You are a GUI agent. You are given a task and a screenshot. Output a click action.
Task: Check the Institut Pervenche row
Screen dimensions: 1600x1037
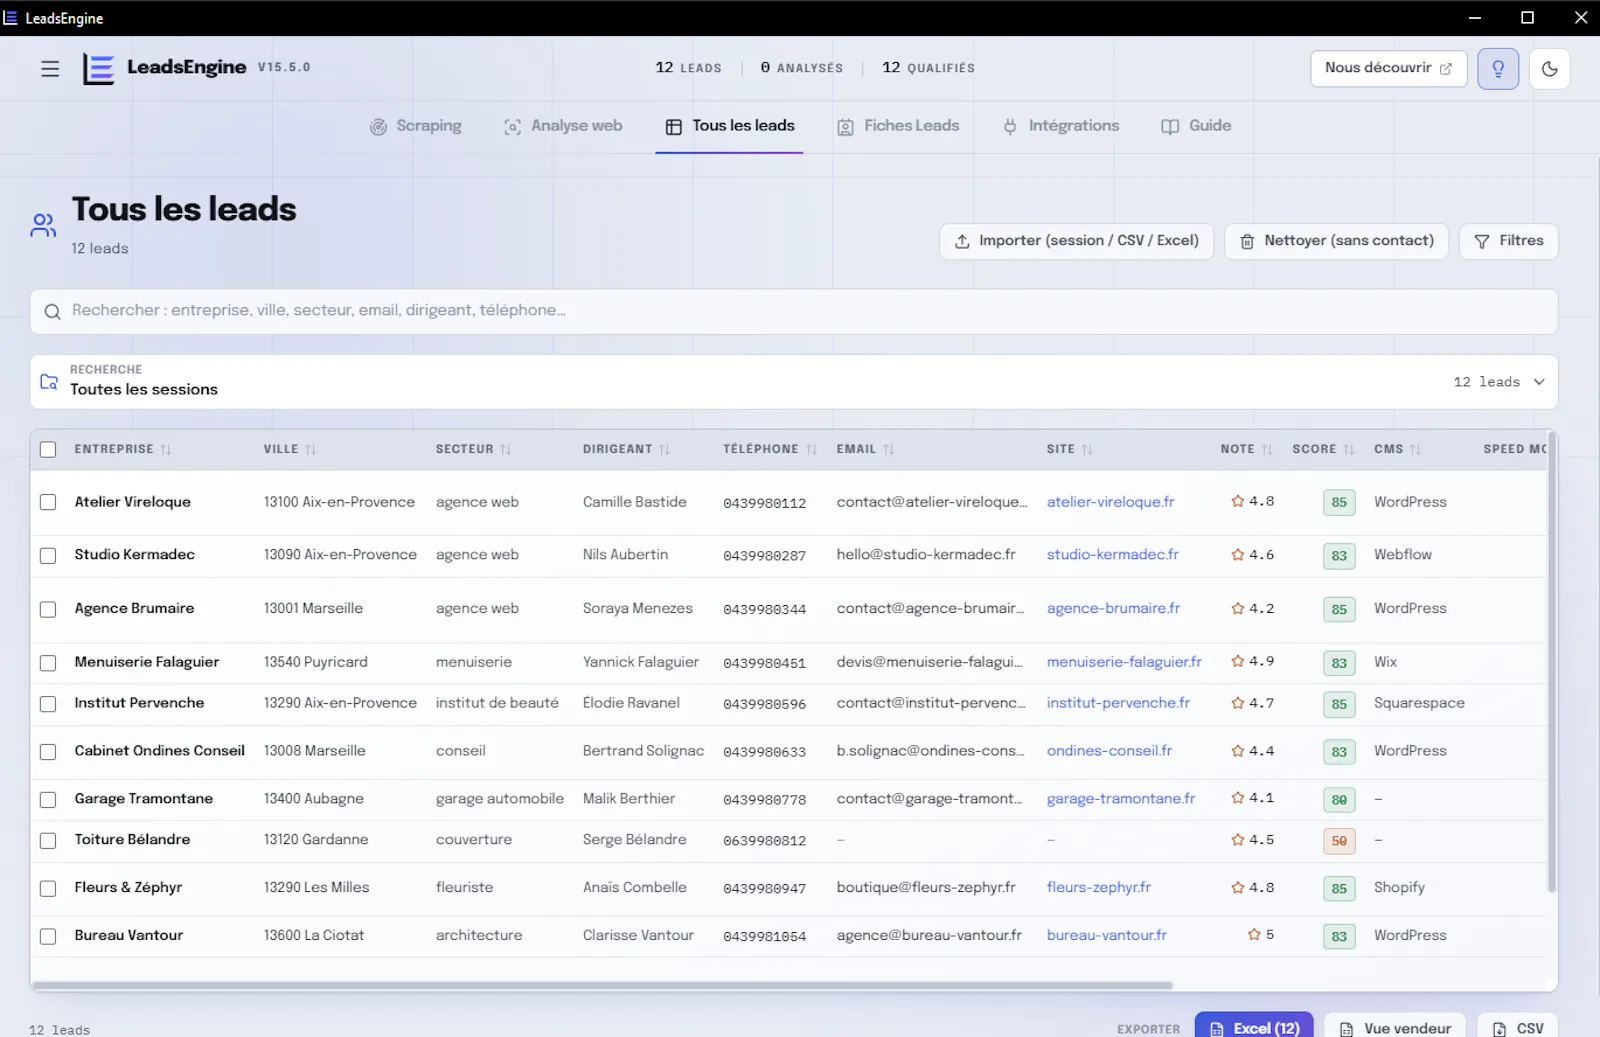click(x=48, y=704)
